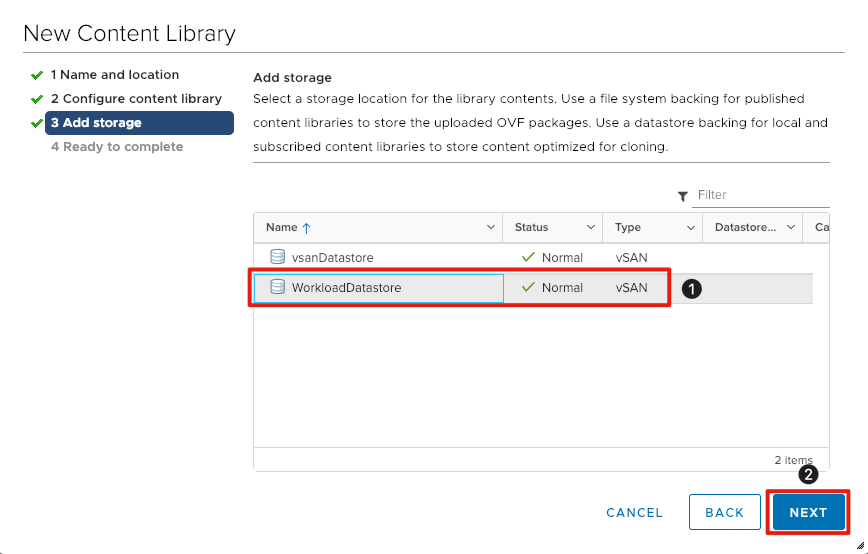This screenshot has width=868, height=554.
Task: Click the Name column sort arrow
Action: 307,228
